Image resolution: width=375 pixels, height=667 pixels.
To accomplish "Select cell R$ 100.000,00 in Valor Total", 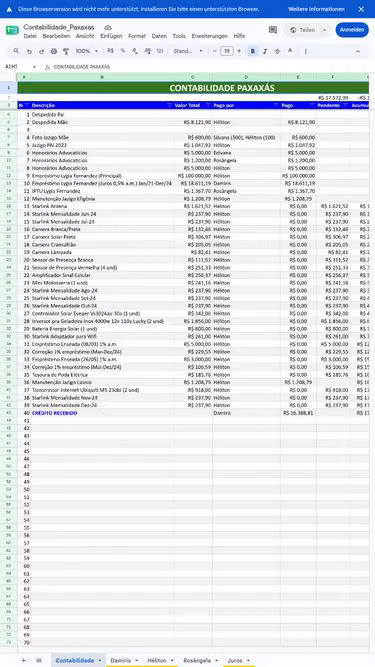I will point(193,176).
